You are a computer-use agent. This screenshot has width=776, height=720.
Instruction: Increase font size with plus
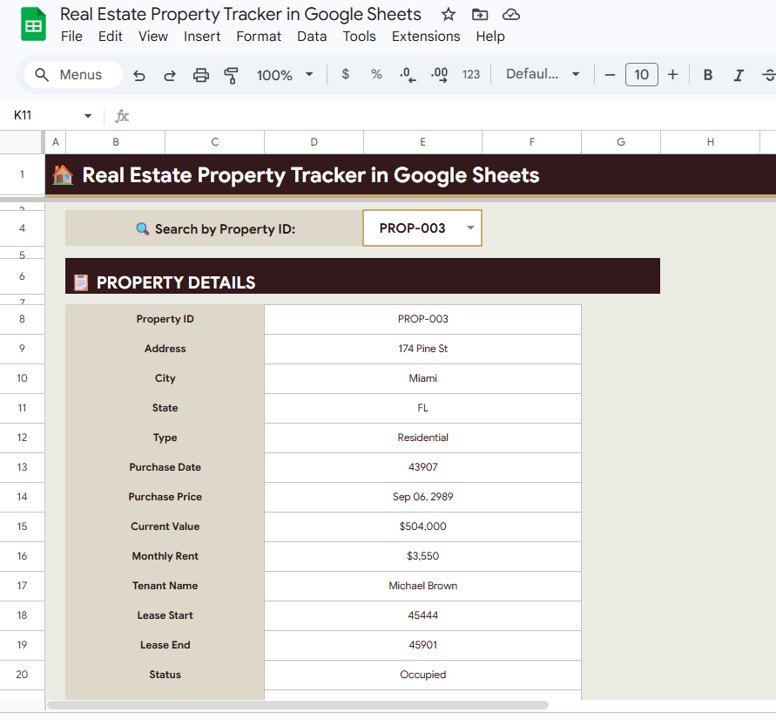pyautogui.click(x=673, y=75)
